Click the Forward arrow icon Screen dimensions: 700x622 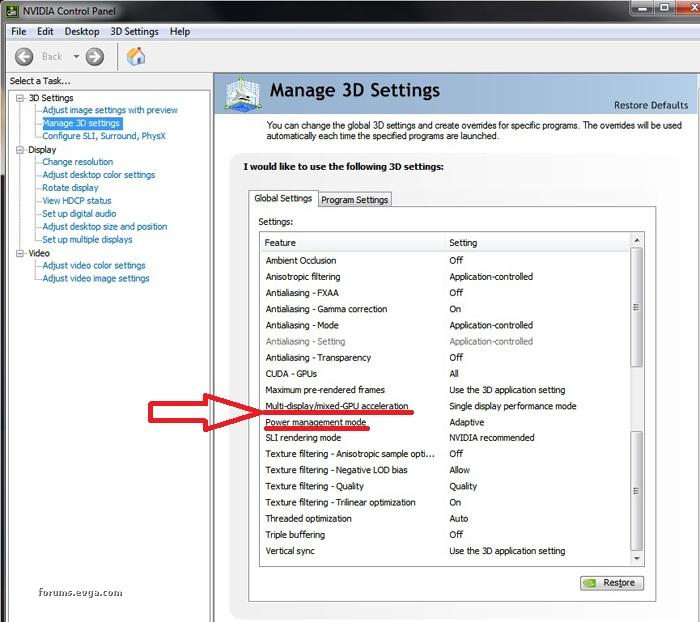click(95, 57)
